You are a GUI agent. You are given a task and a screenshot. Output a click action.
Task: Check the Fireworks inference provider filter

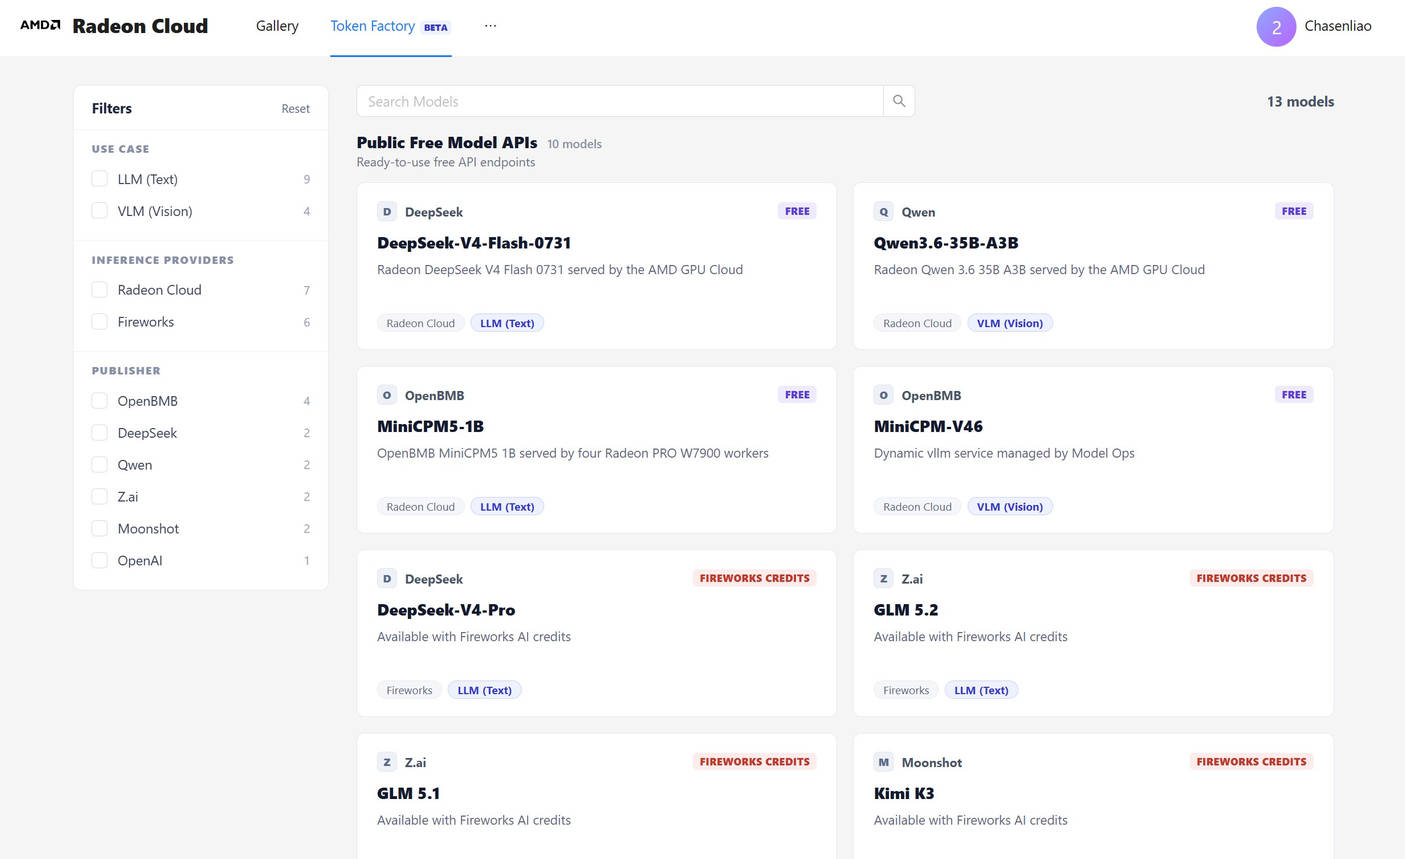[100, 321]
